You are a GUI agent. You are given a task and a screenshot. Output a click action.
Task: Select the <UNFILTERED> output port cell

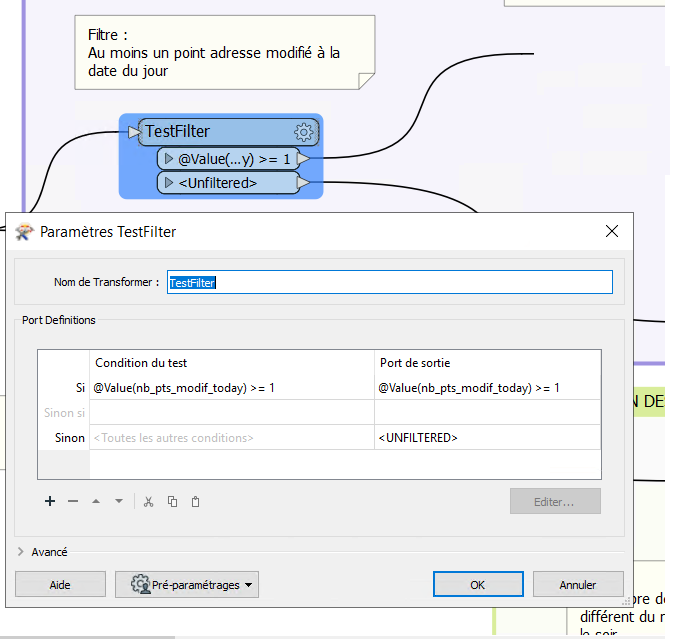pos(487,437)
